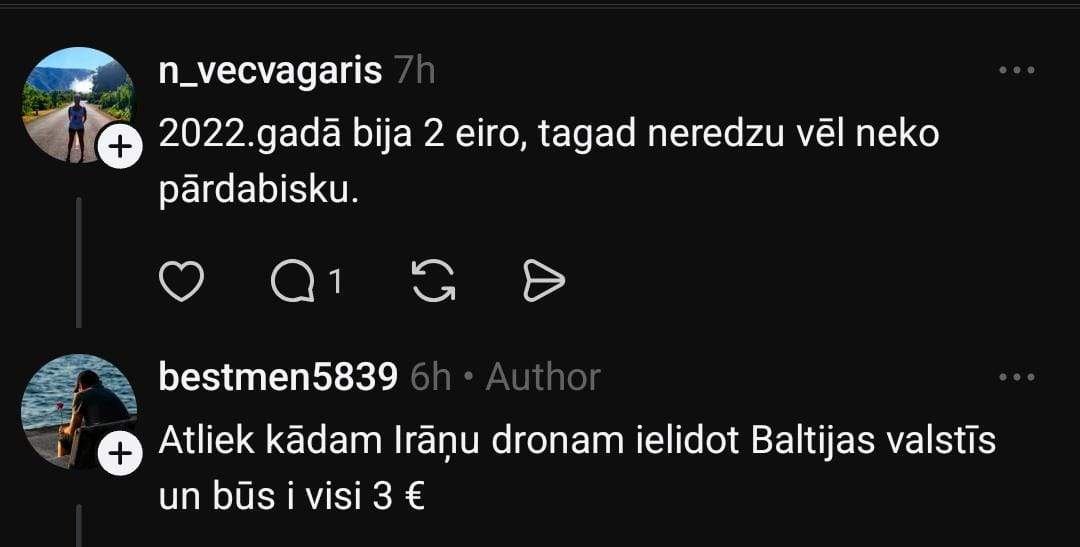
Task: View the reply count number 1
Action: pyautogui.click(x=335, y=281)
